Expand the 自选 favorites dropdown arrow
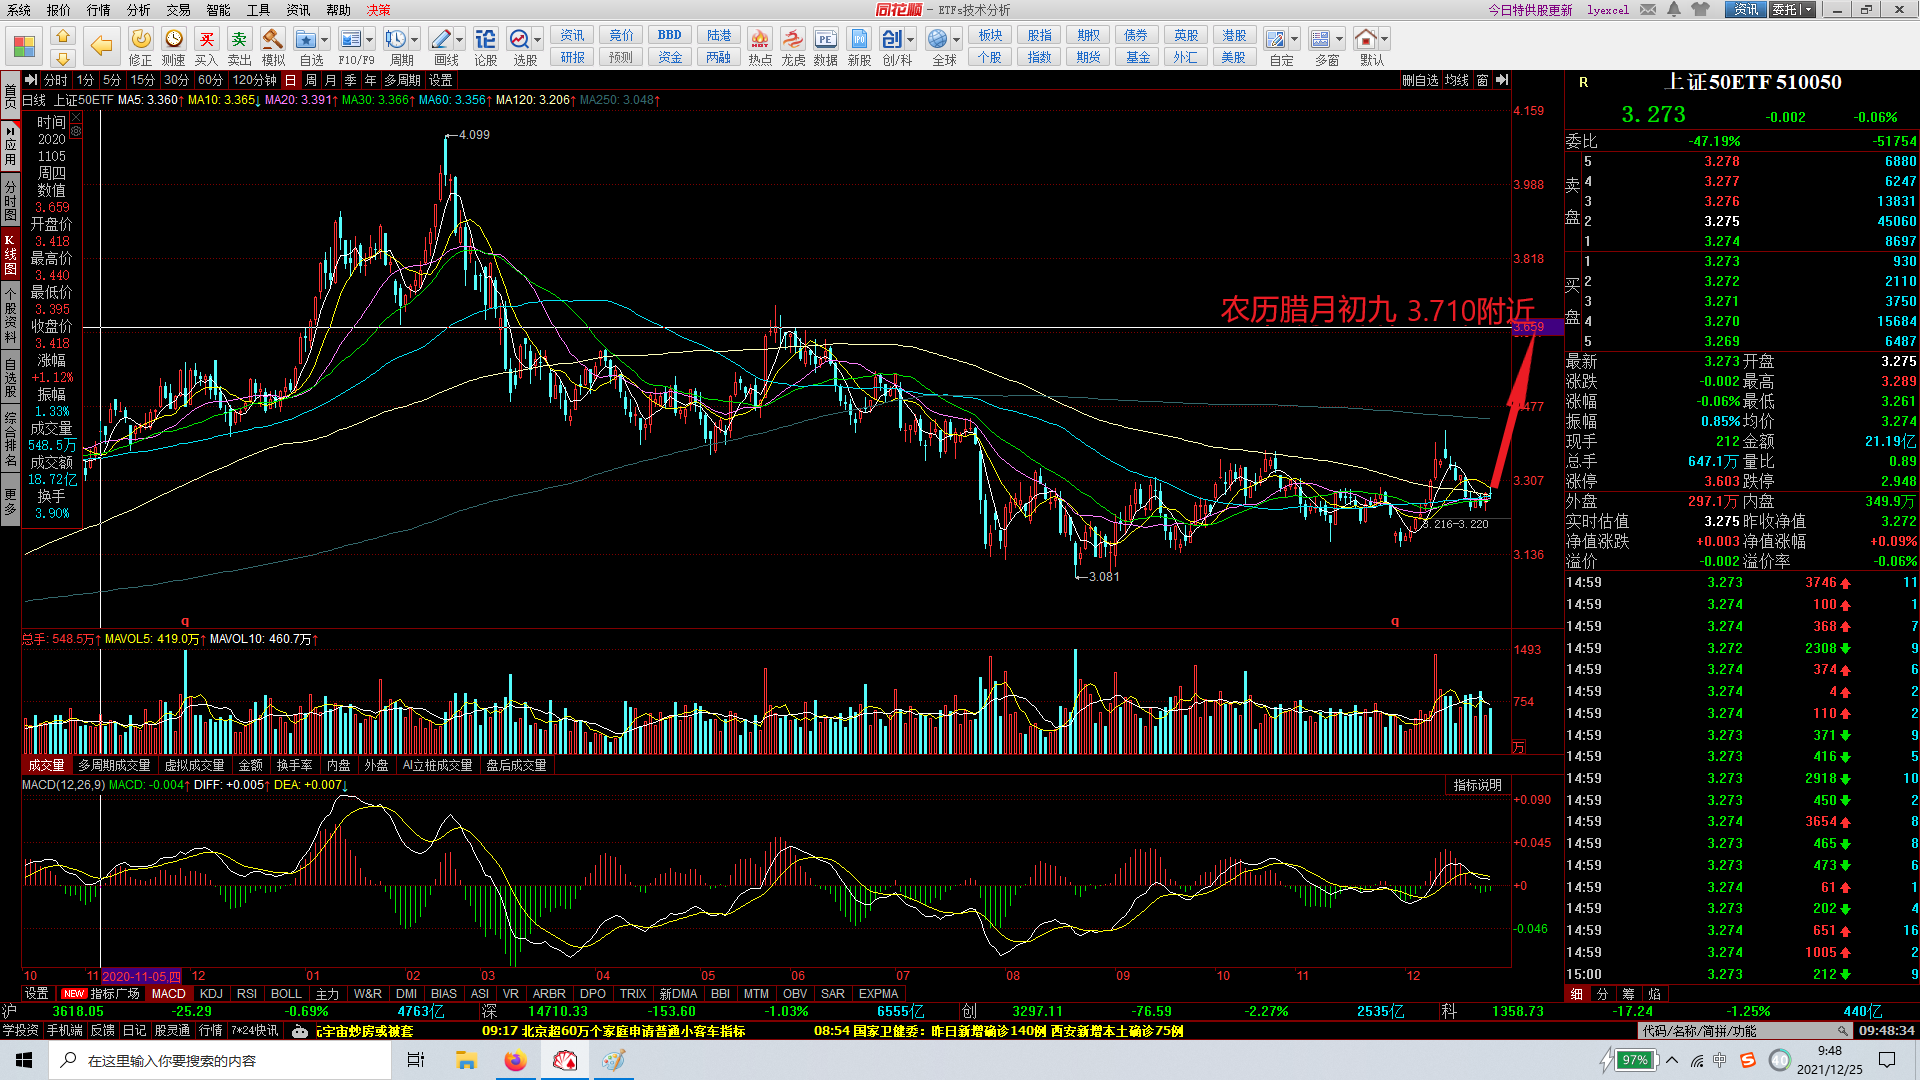1920x1080 pixels. (325, 40)
